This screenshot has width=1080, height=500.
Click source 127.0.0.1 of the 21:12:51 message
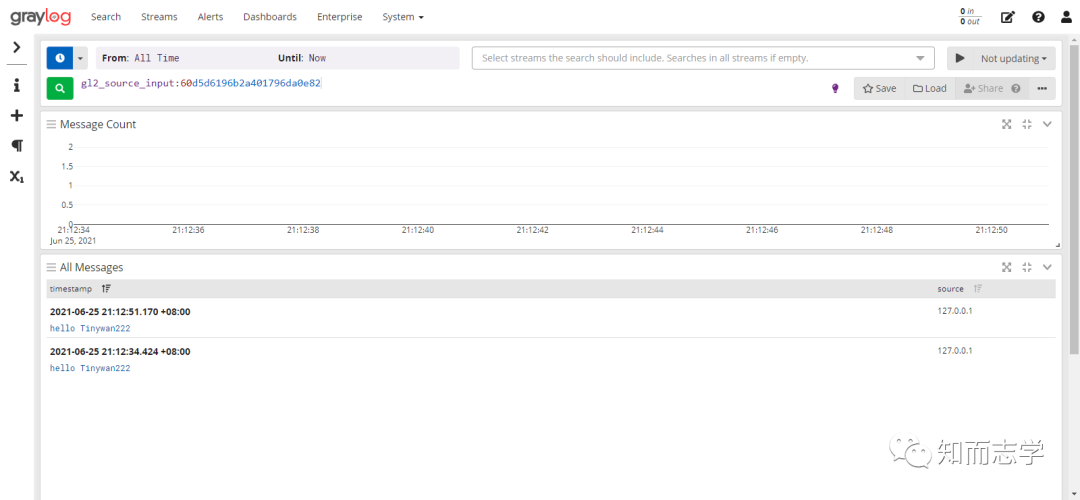click(955, 311)
